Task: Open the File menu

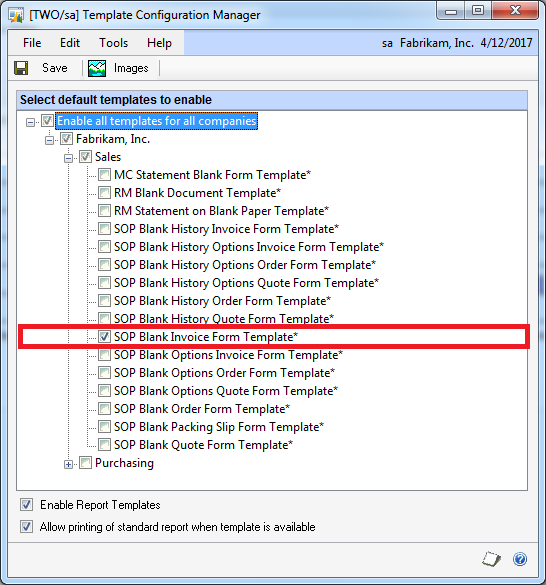Action: 32,43
